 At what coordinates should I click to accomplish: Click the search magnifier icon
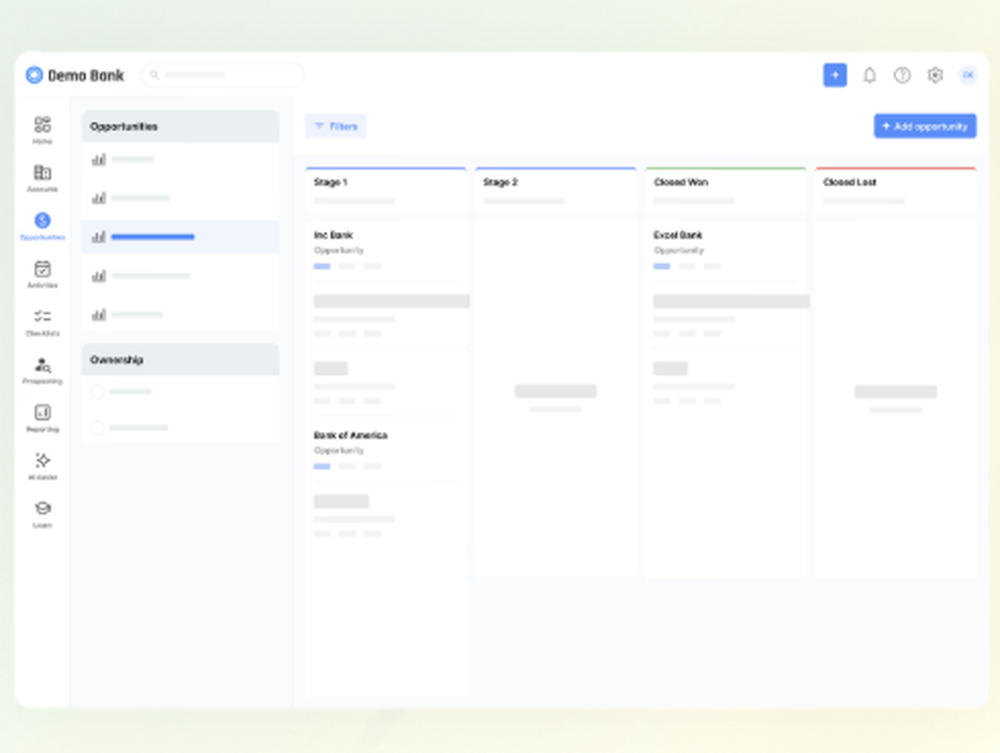(x=154, y=75)
